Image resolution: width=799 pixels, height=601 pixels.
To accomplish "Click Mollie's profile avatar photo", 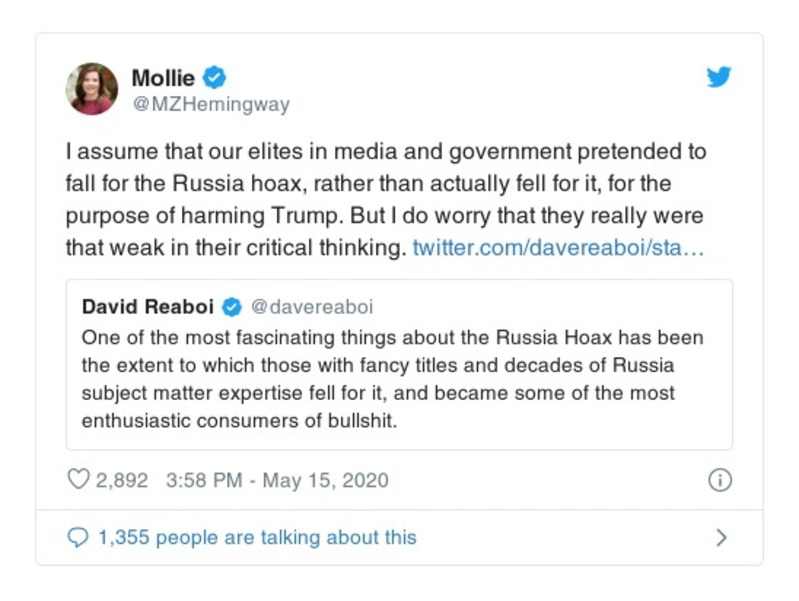I will pyautogui.click(x=92, y=88).
